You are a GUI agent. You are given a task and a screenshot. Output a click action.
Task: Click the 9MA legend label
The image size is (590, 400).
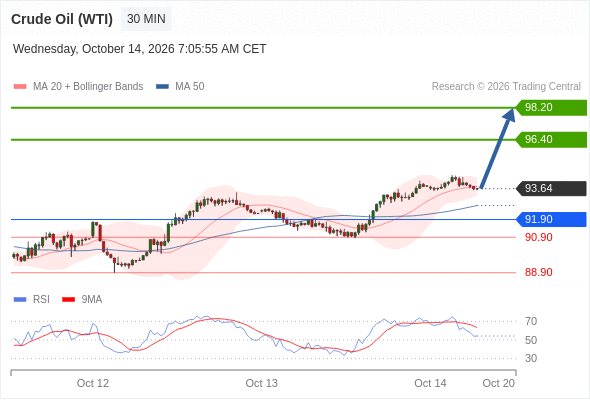pyautogui.click(x=92, y=300)
